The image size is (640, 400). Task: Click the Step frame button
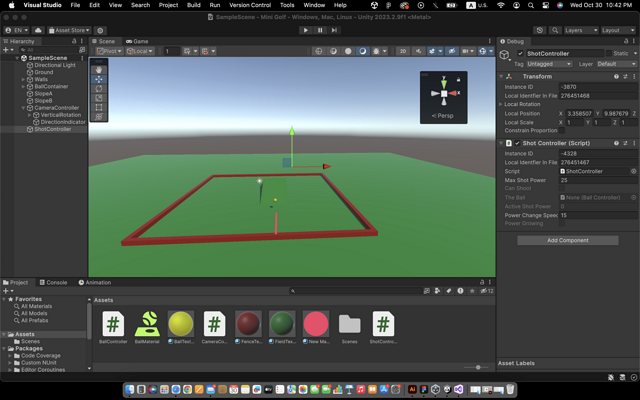click(334, 30)
